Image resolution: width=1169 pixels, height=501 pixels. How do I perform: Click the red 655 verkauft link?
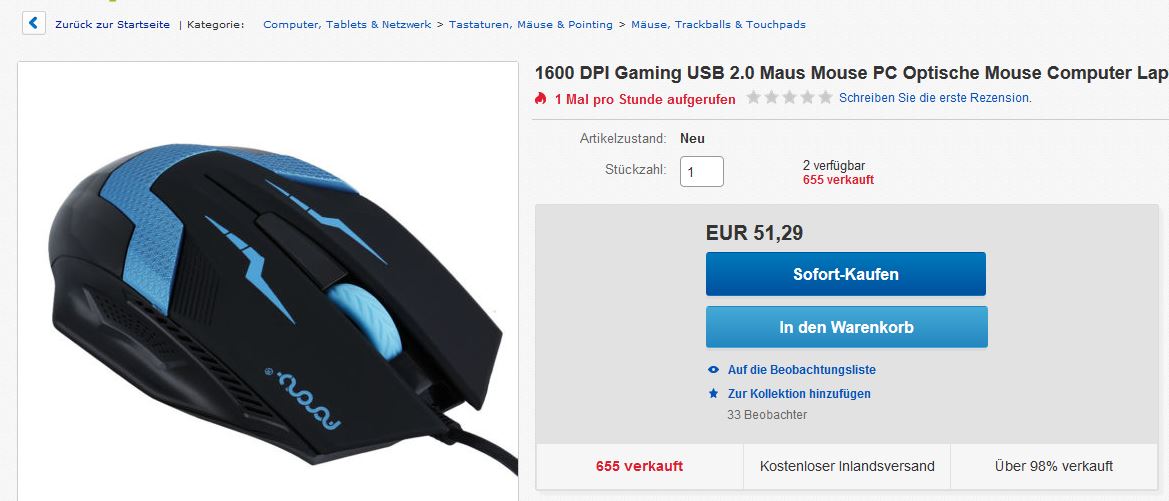tap(838, 180)
